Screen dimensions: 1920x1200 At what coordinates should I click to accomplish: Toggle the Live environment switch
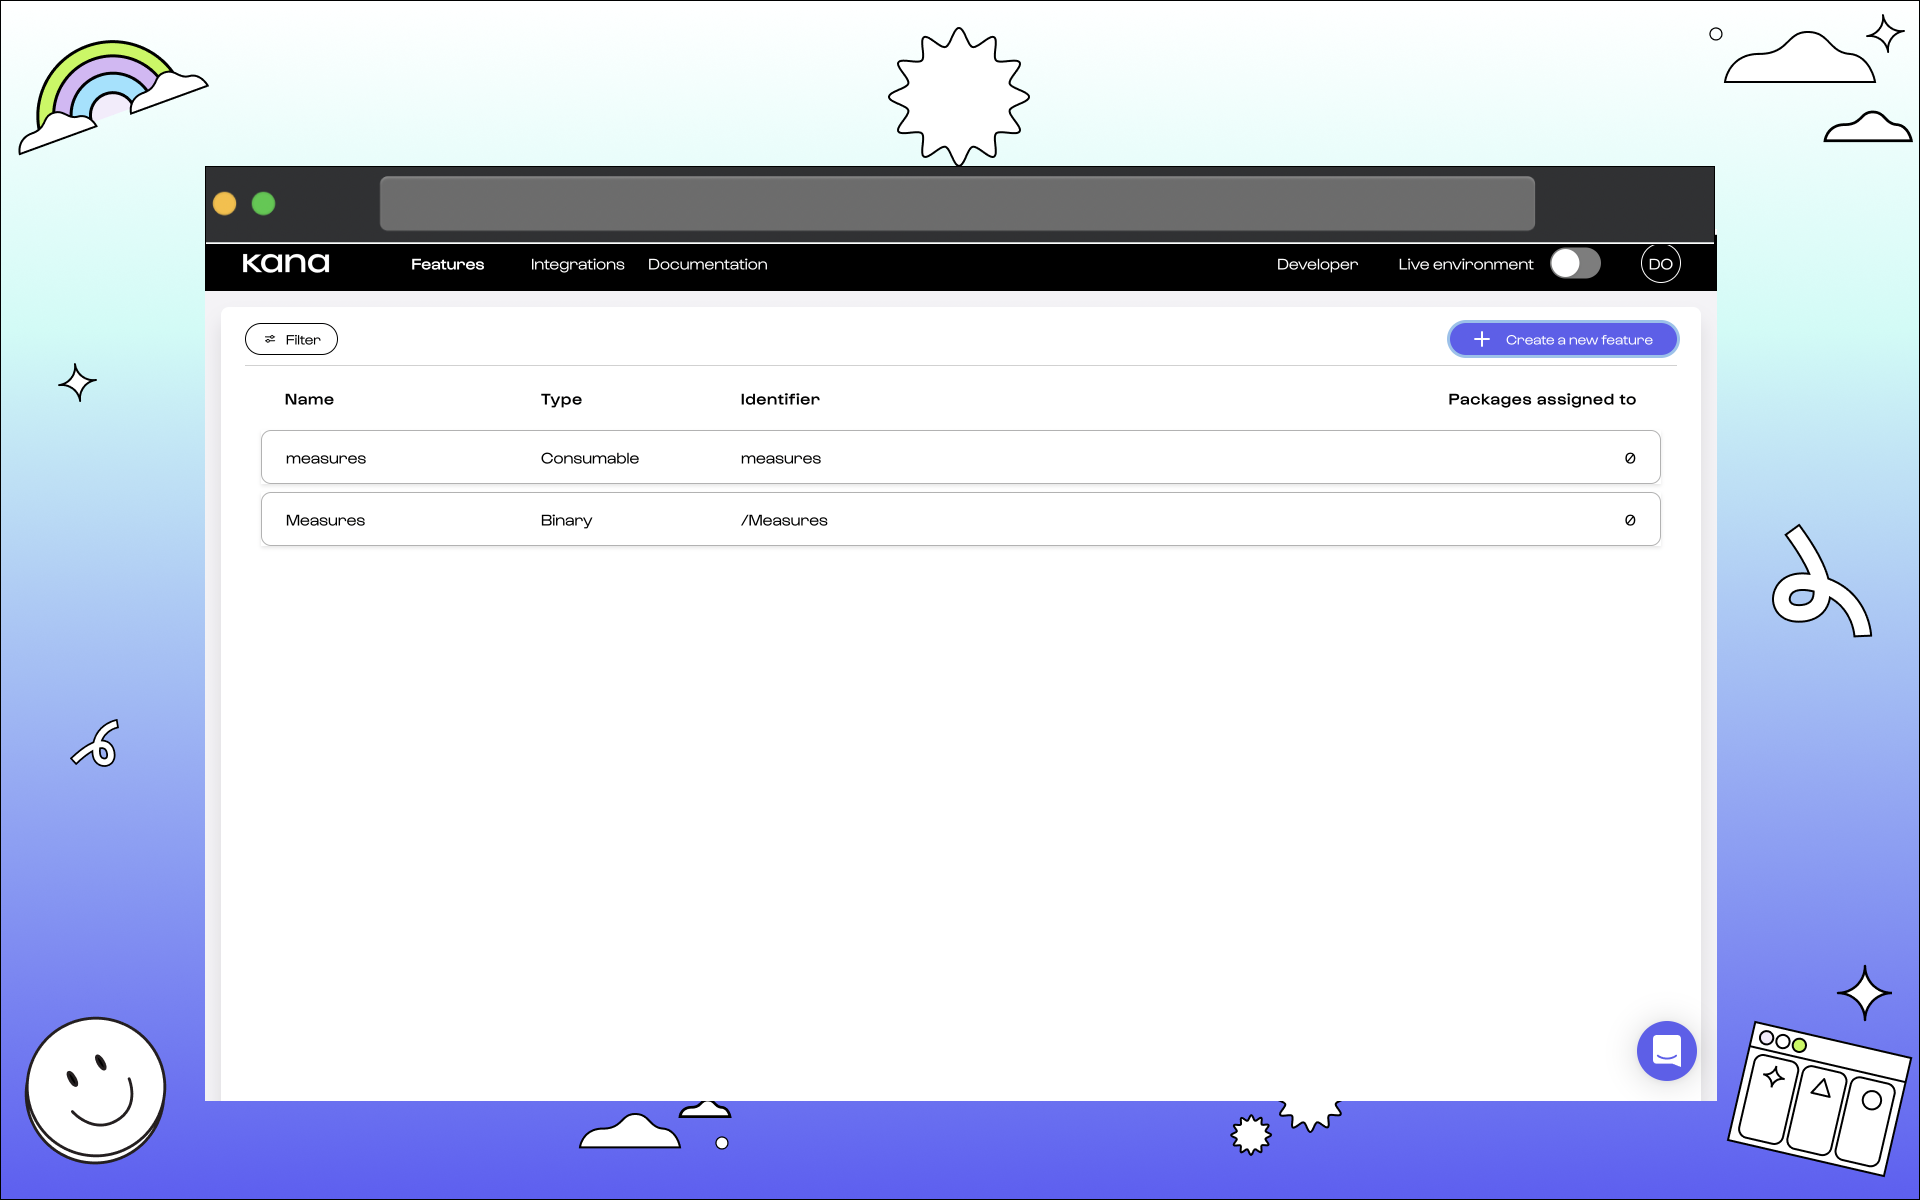1575,264
